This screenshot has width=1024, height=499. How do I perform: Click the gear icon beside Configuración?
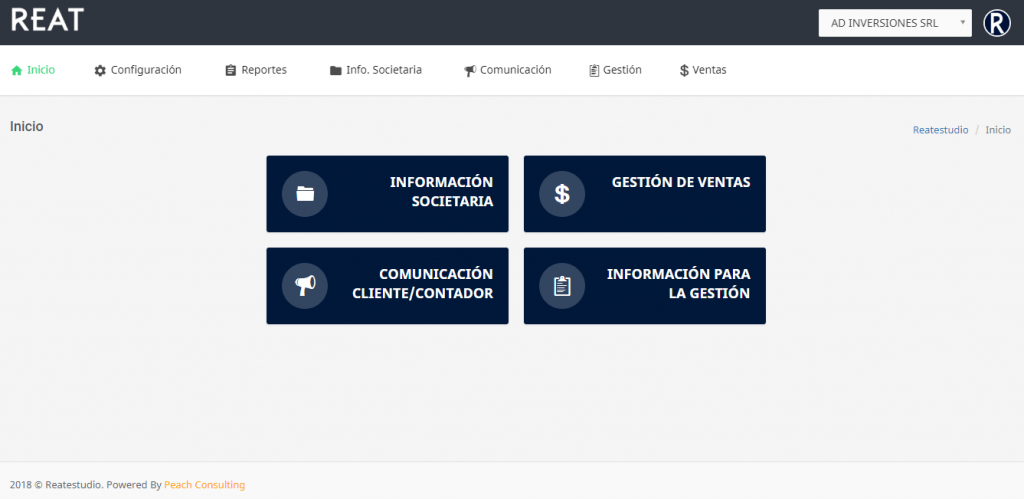click(100, 71)
